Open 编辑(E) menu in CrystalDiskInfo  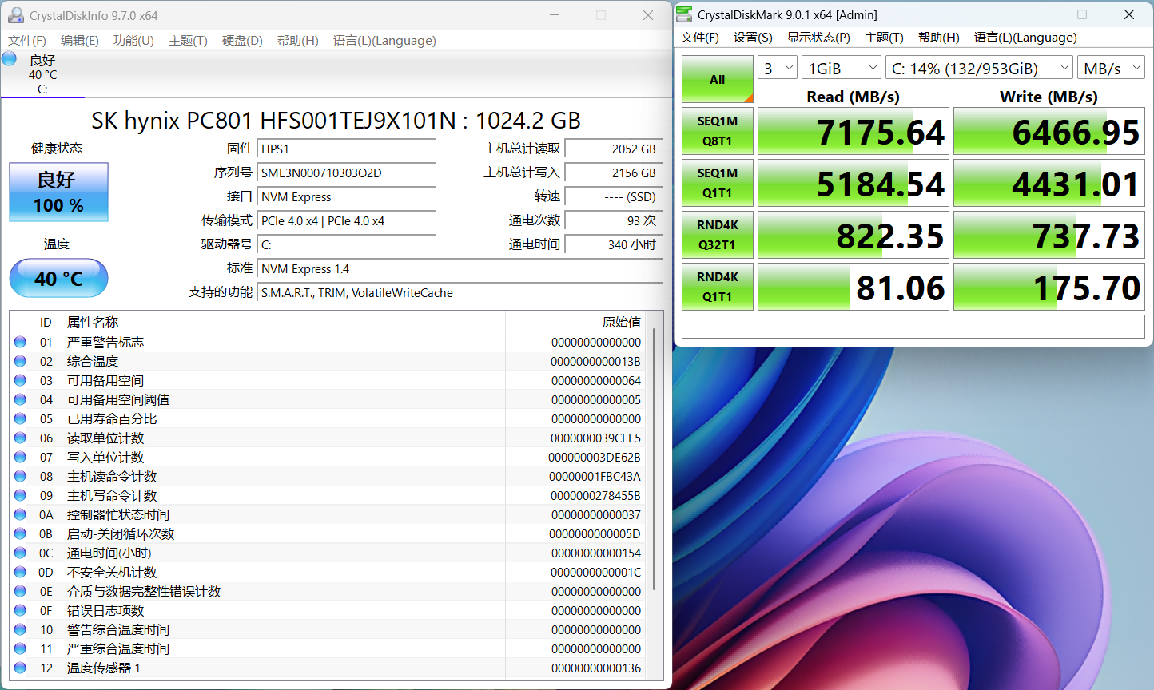(x=79, y=40)
